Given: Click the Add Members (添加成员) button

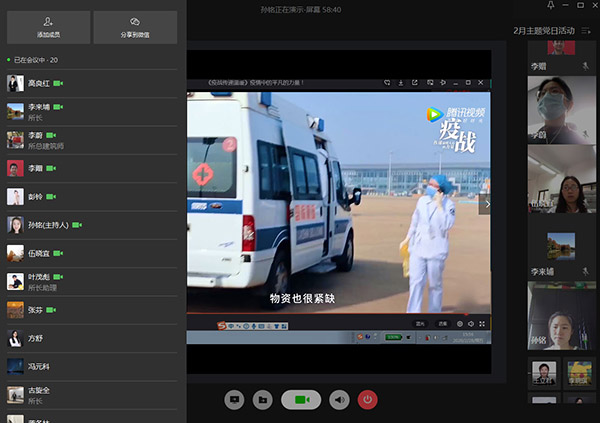Looking at the screenshot, I should 47,27.
